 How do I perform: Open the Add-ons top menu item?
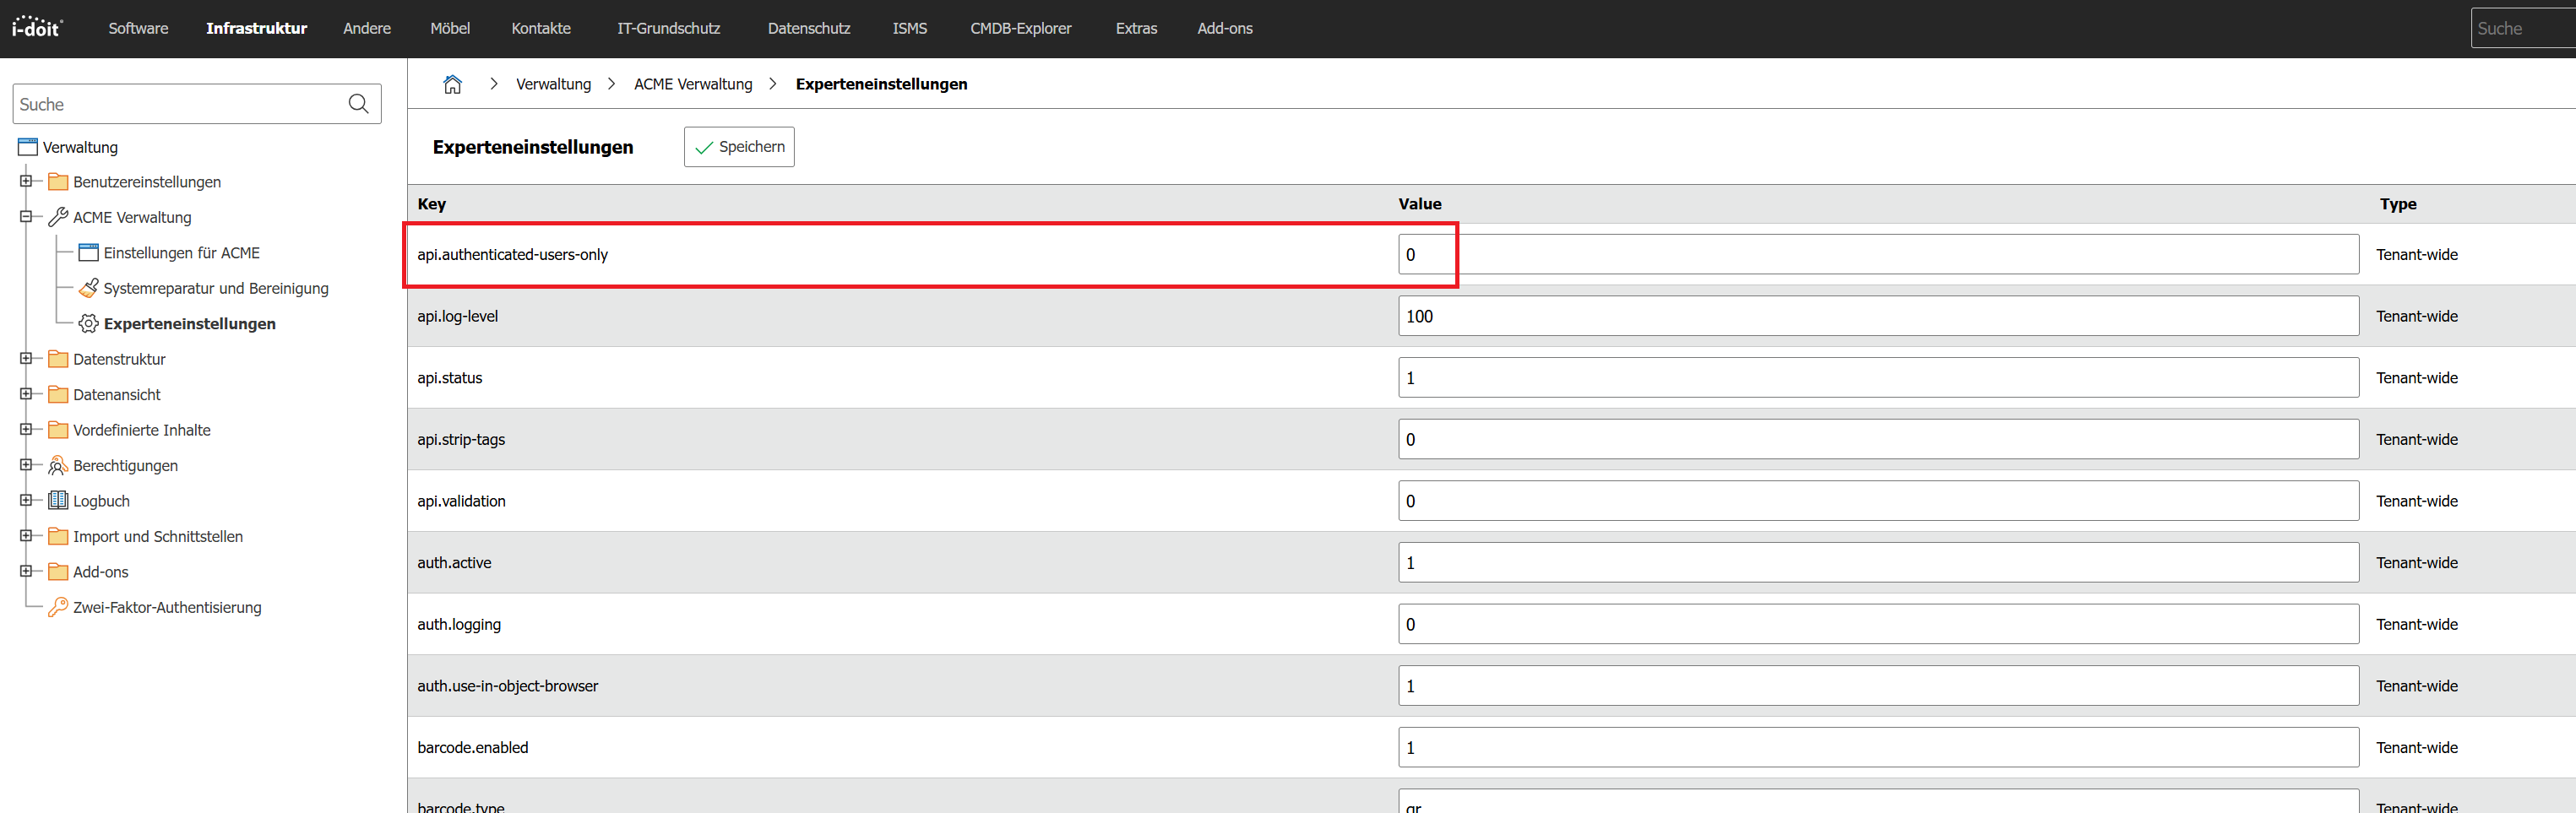pyautogui.click(x=1224, y=28)
